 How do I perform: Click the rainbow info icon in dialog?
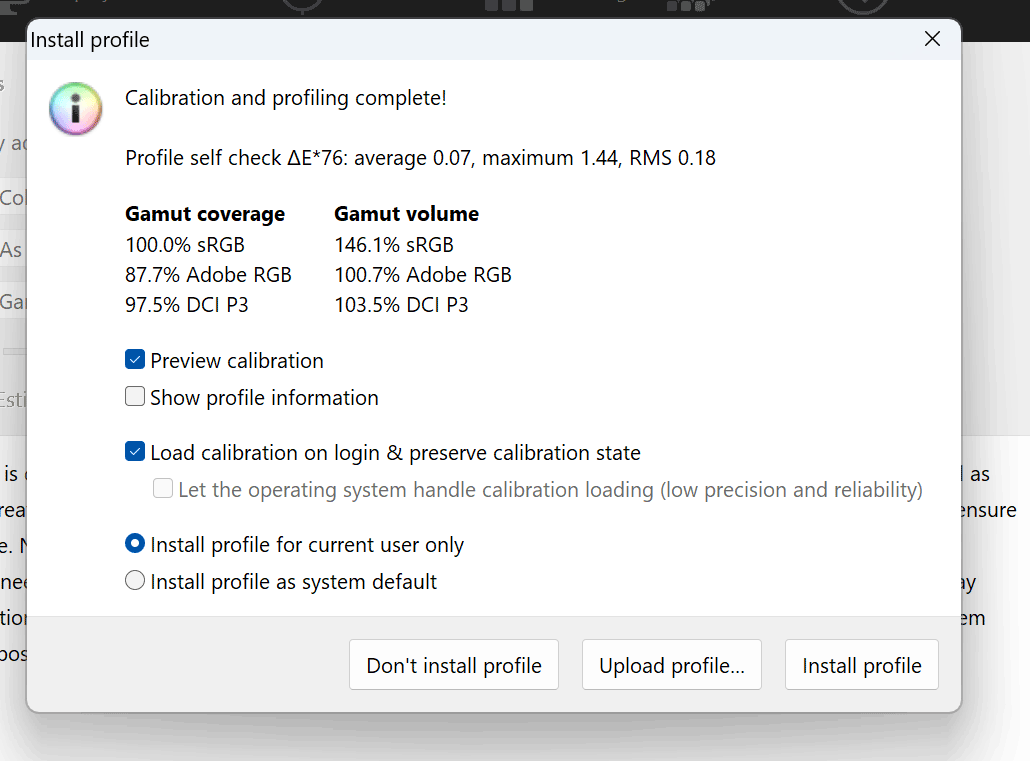(x=76, y=109)
